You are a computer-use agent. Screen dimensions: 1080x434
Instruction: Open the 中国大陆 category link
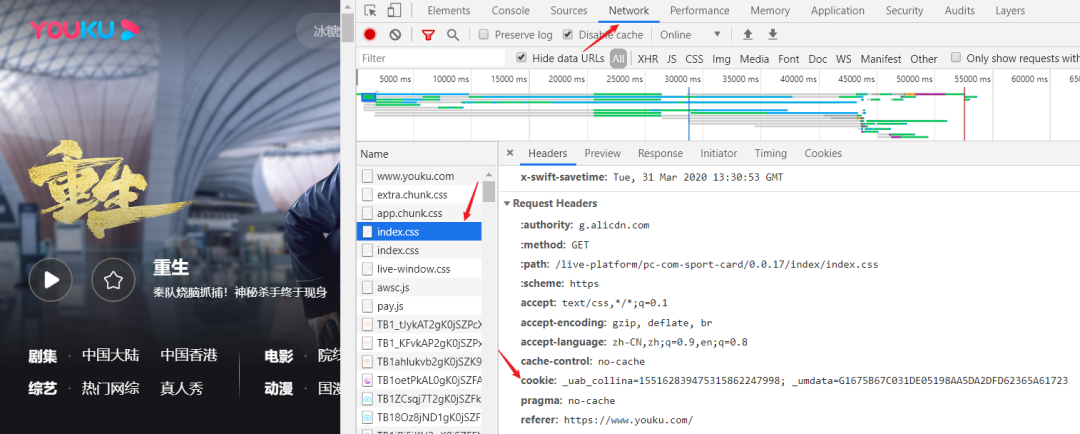pos(110,355)
